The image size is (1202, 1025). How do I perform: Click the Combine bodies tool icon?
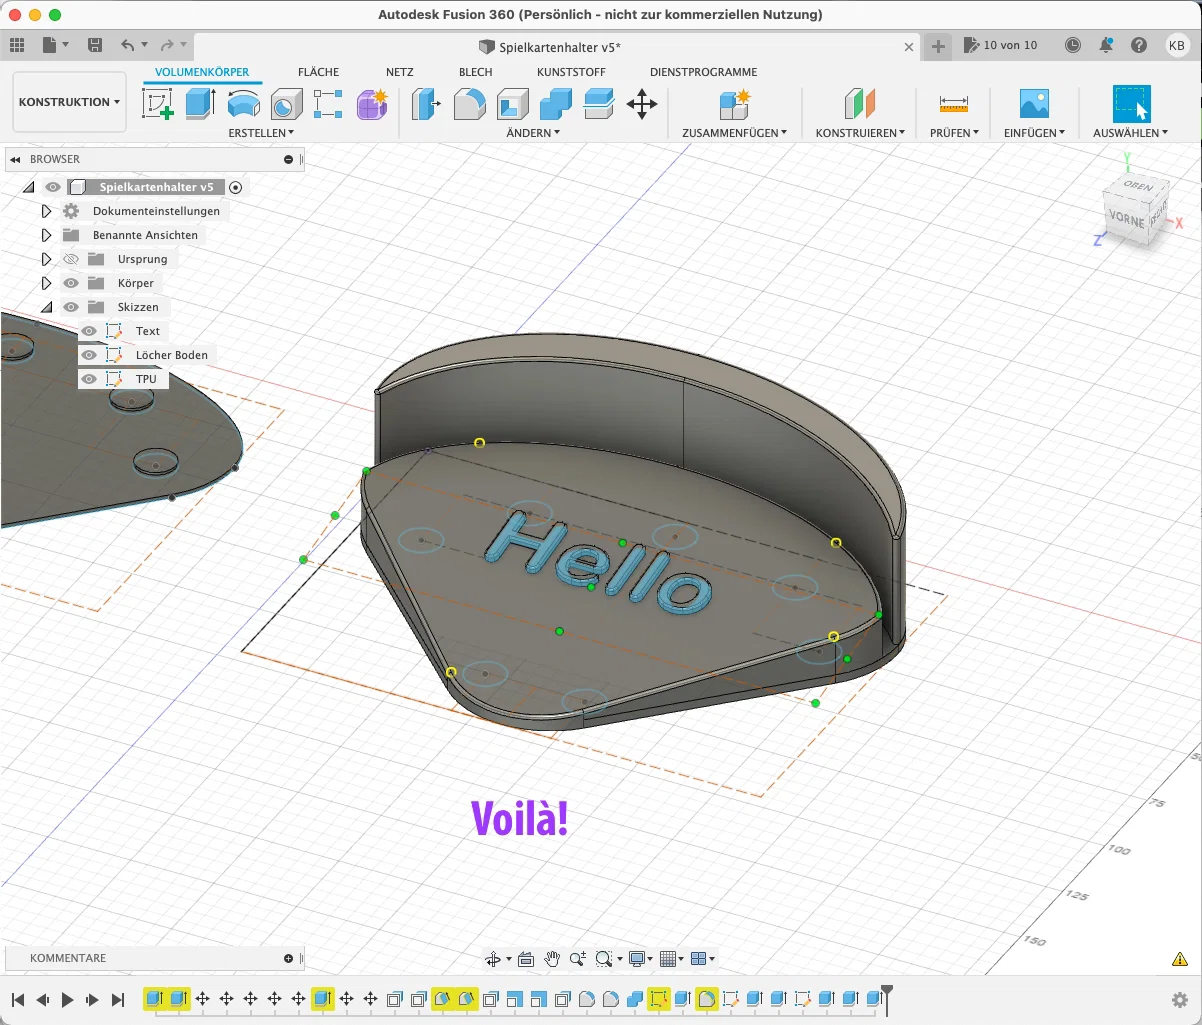pos(555,104)
